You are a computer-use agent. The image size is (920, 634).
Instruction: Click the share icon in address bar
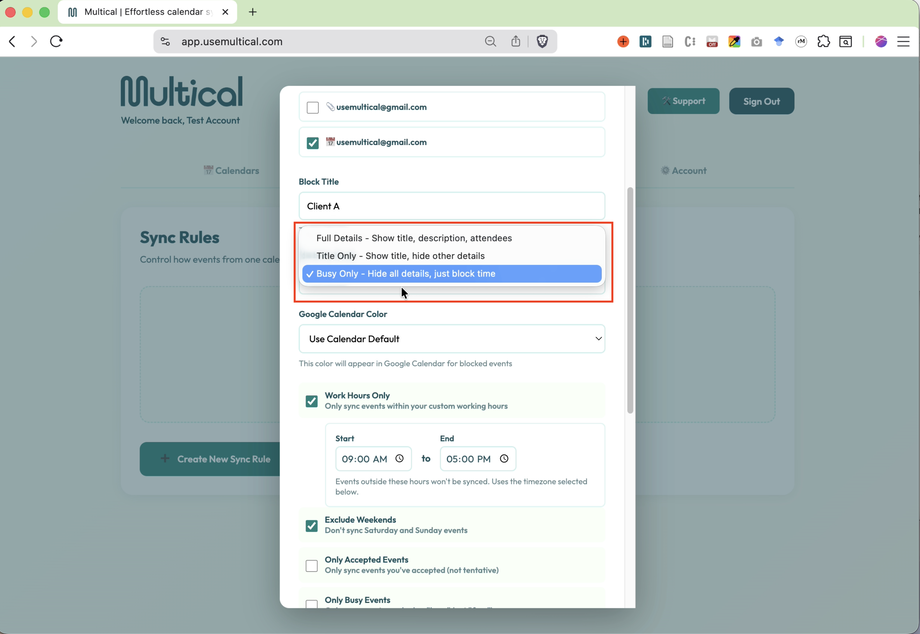coord(515,41)
